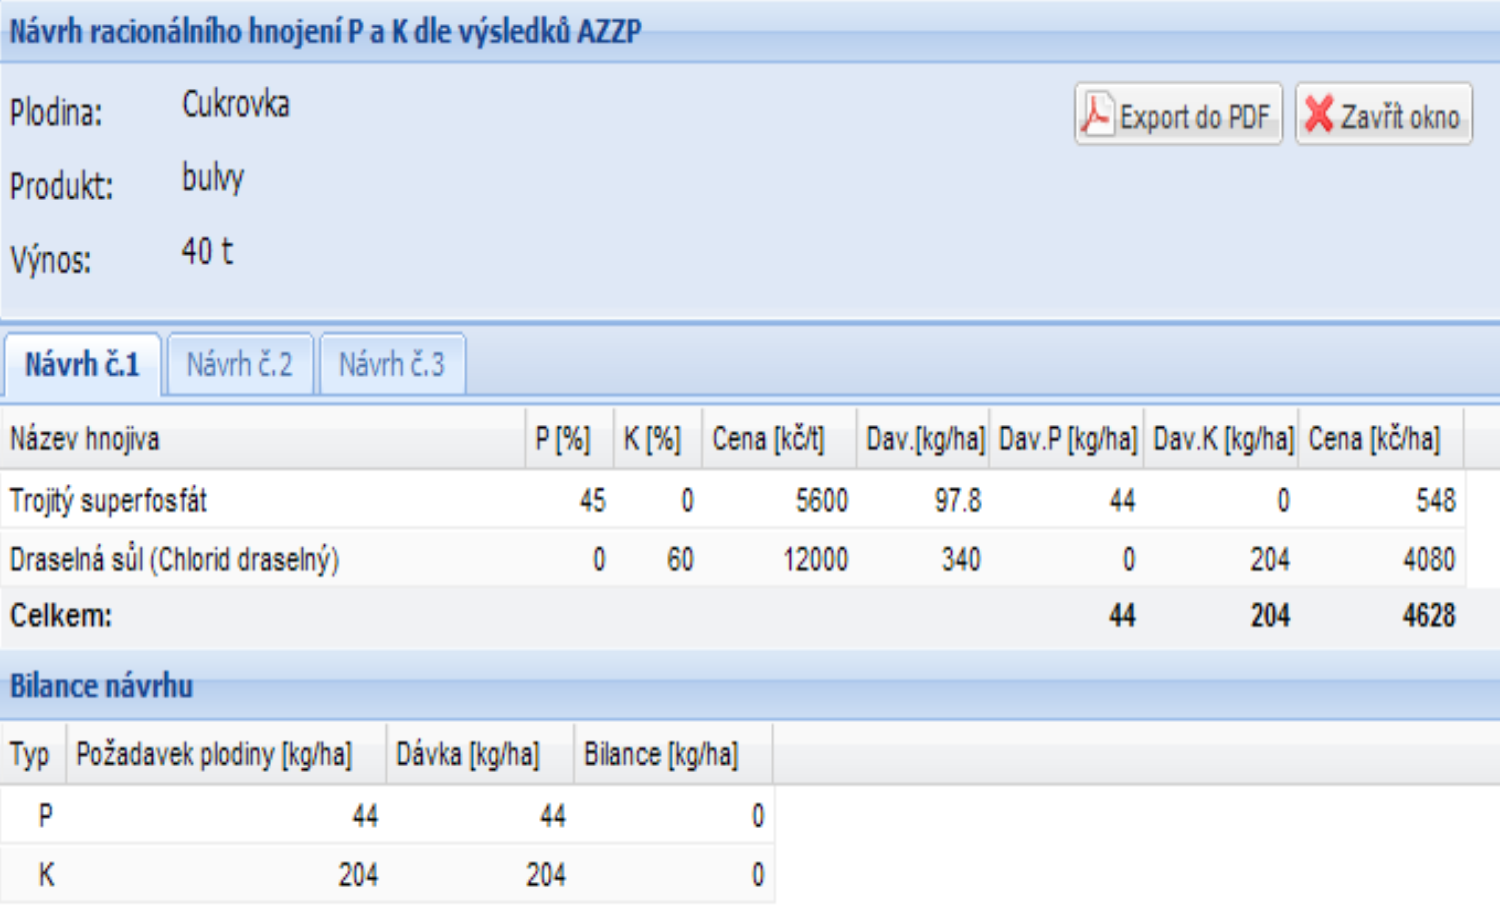Screen dimensions: 1500x909
Task: Click the K content value 60
Action: click(x=680, y=559)
